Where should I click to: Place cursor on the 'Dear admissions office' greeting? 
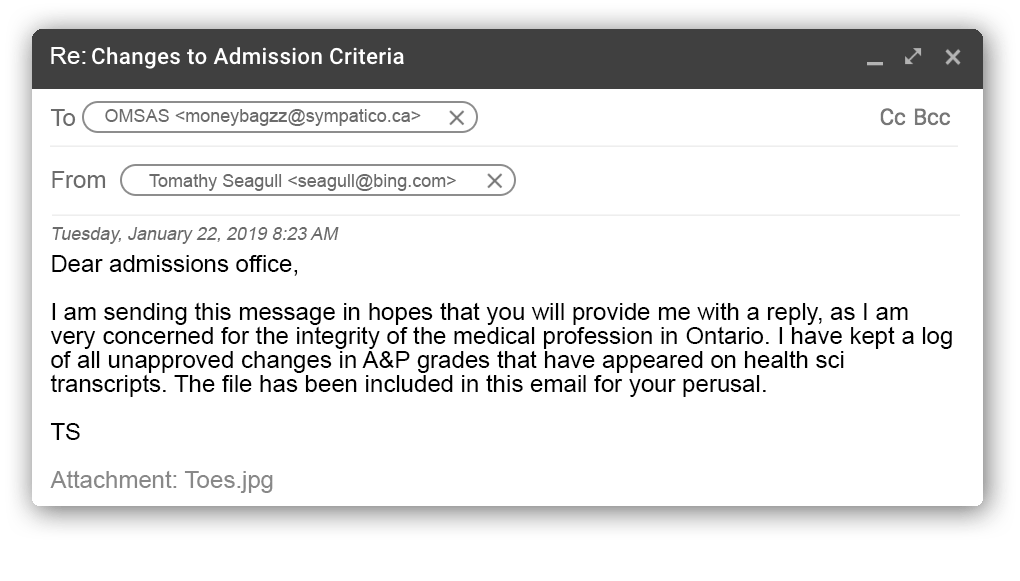[174, 265]
